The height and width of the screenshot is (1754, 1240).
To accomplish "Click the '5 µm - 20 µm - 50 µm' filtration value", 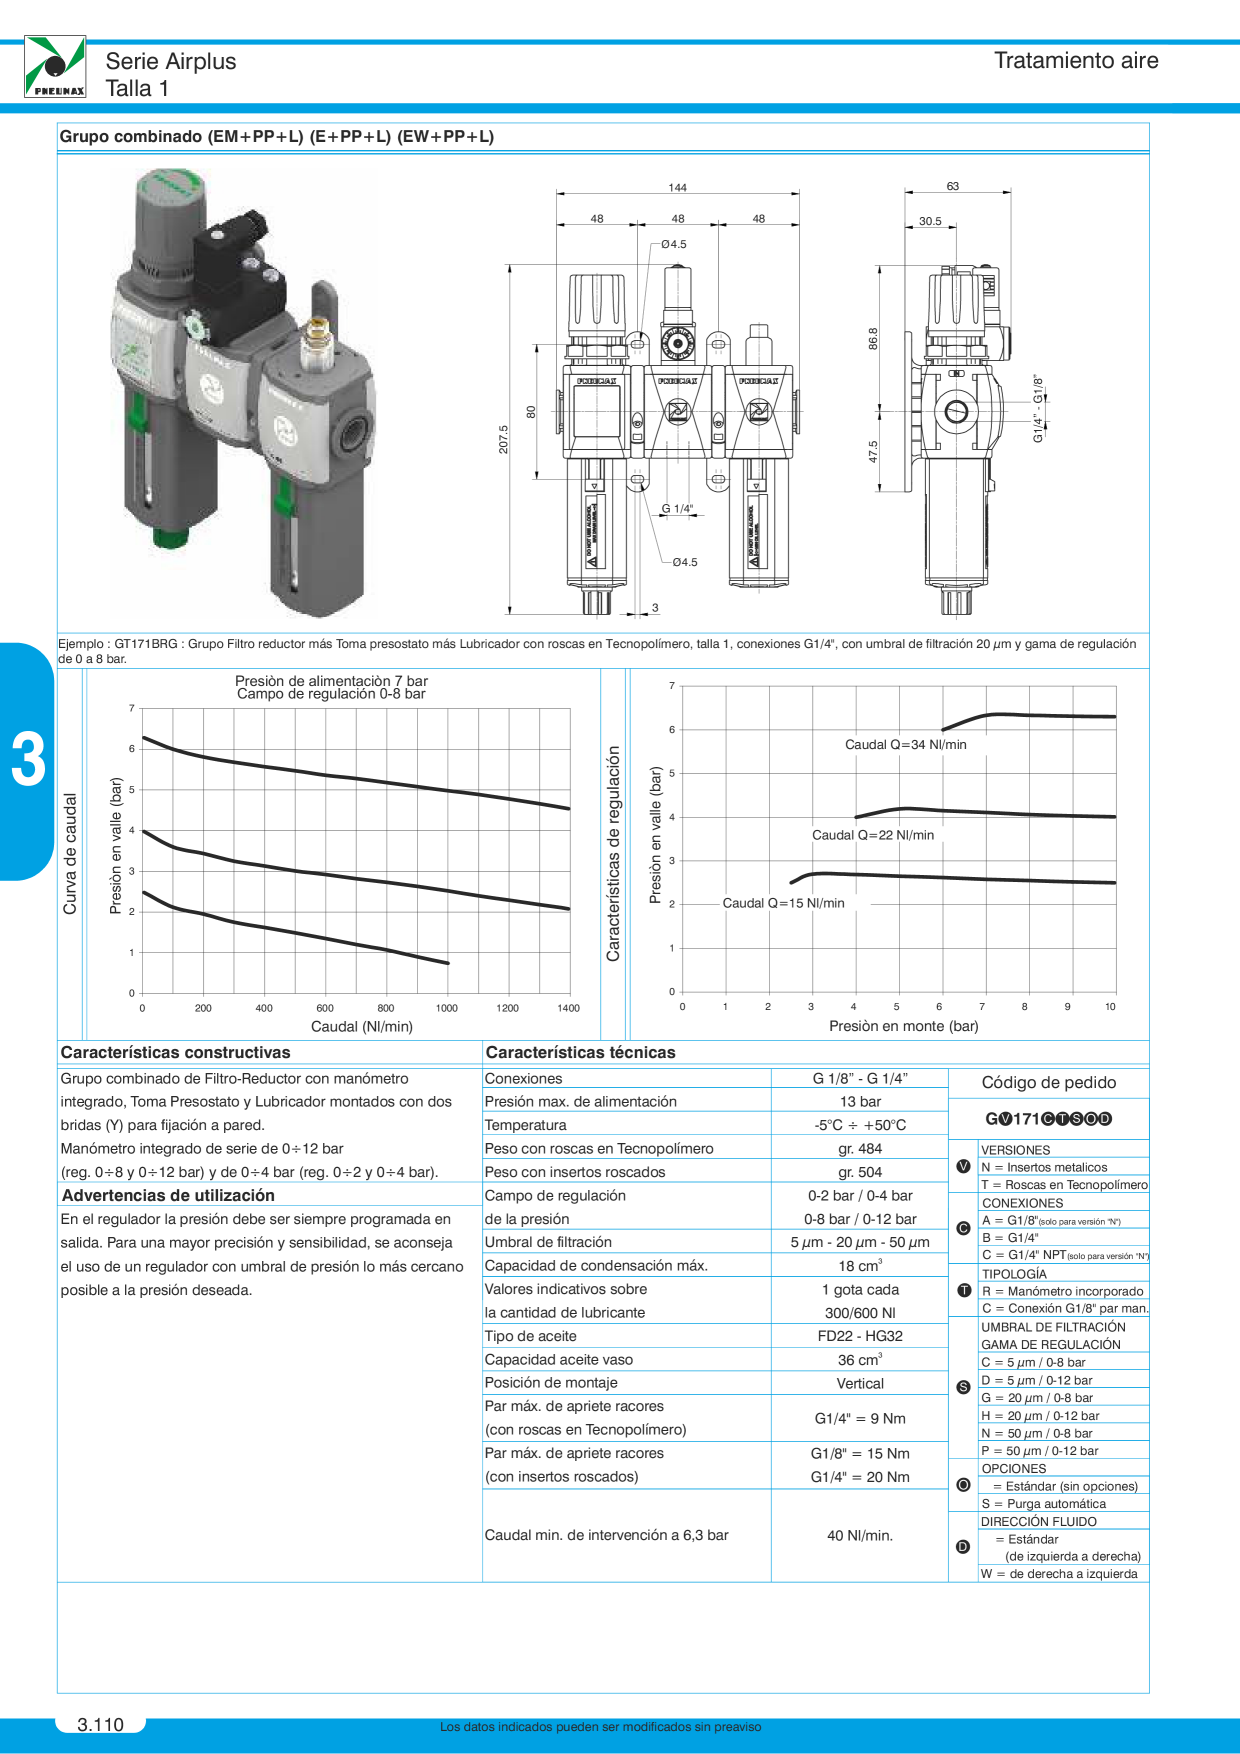I will point(860,1242).
